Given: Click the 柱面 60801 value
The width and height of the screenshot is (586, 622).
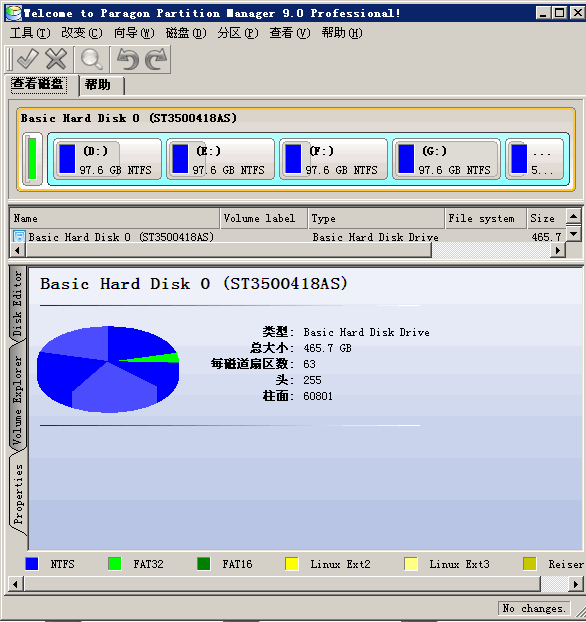Looking at the screenshot, I should pyautogui.click(x=318, y=396).
